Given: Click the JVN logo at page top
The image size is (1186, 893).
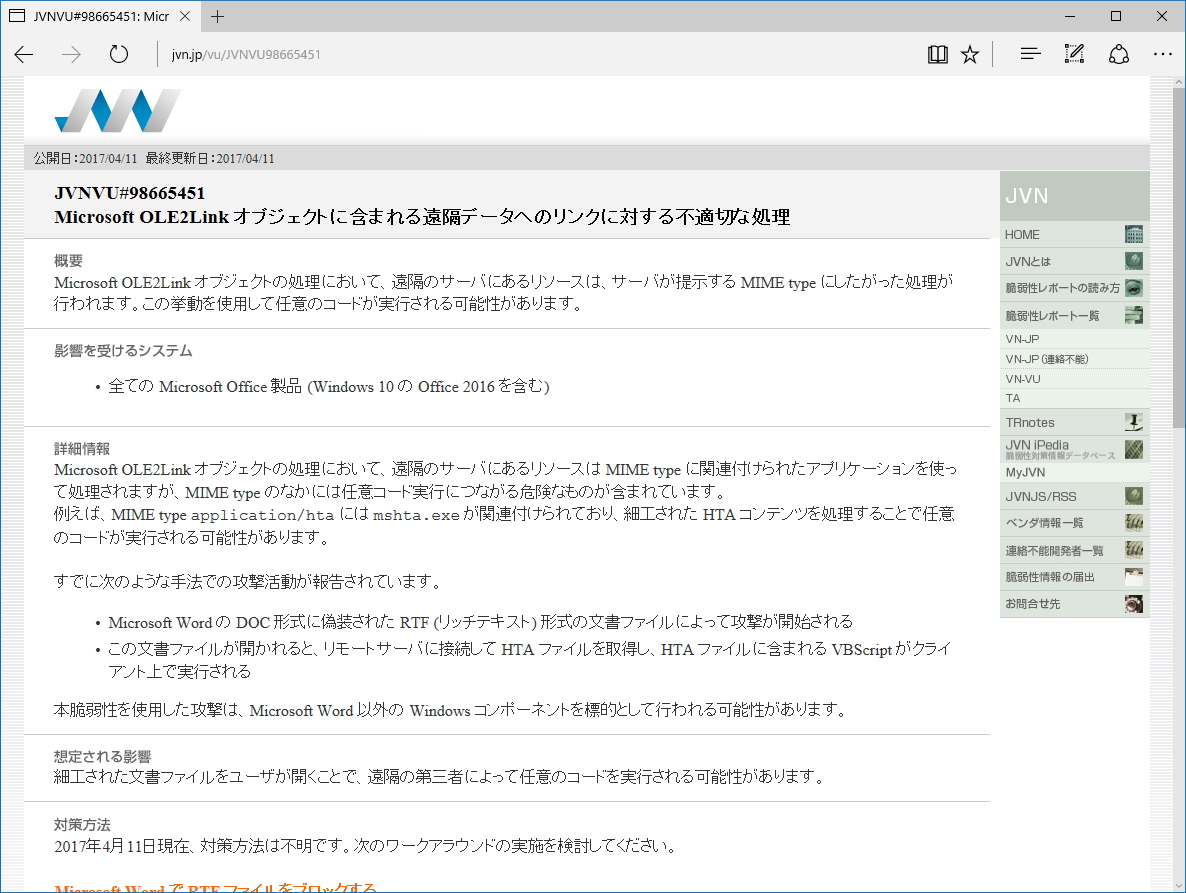Looking at the screenshot, I should pos(117,110).
